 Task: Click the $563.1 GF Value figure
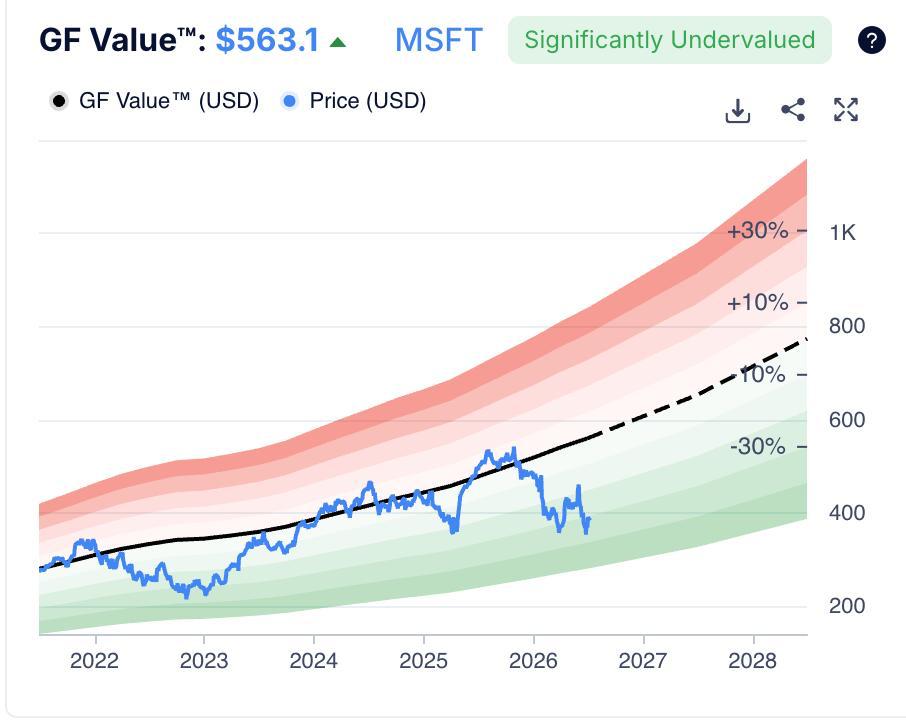coord(267,40)
